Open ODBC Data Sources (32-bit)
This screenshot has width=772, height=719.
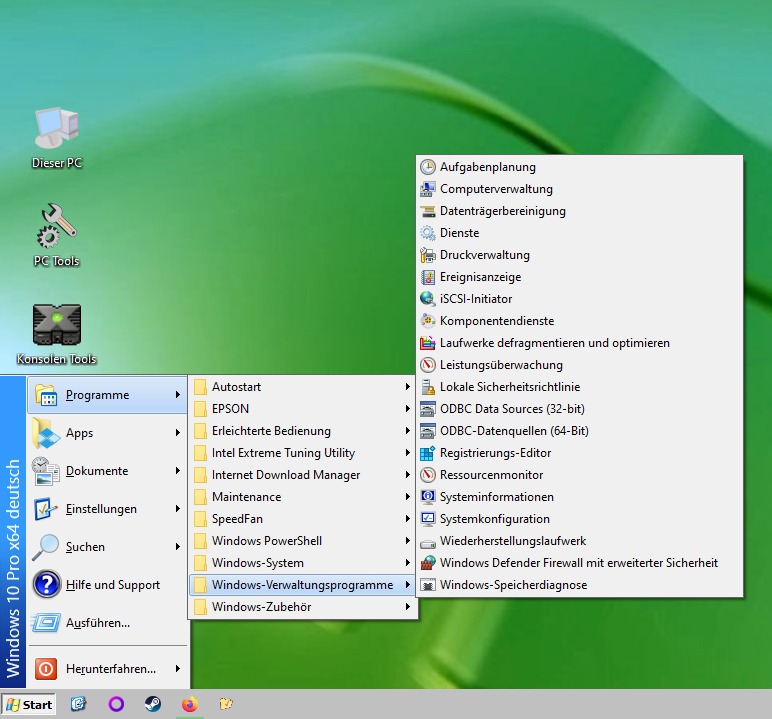click(x=579, y=409)
